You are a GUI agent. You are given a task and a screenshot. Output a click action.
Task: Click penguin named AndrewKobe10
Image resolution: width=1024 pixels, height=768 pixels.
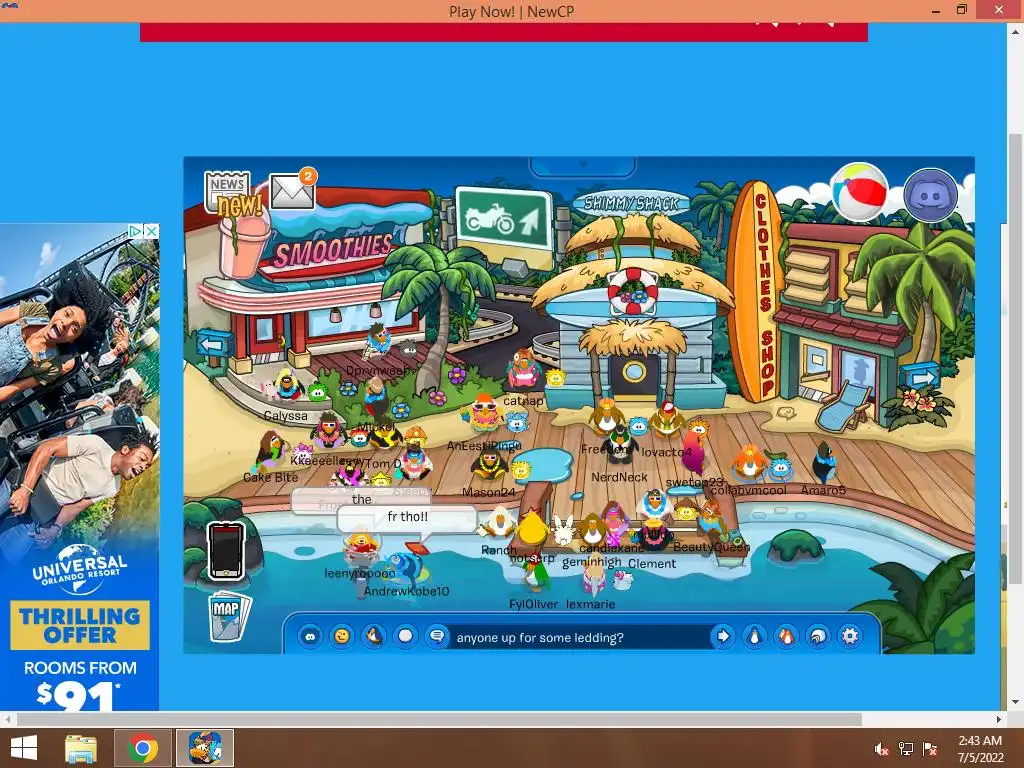406,567
